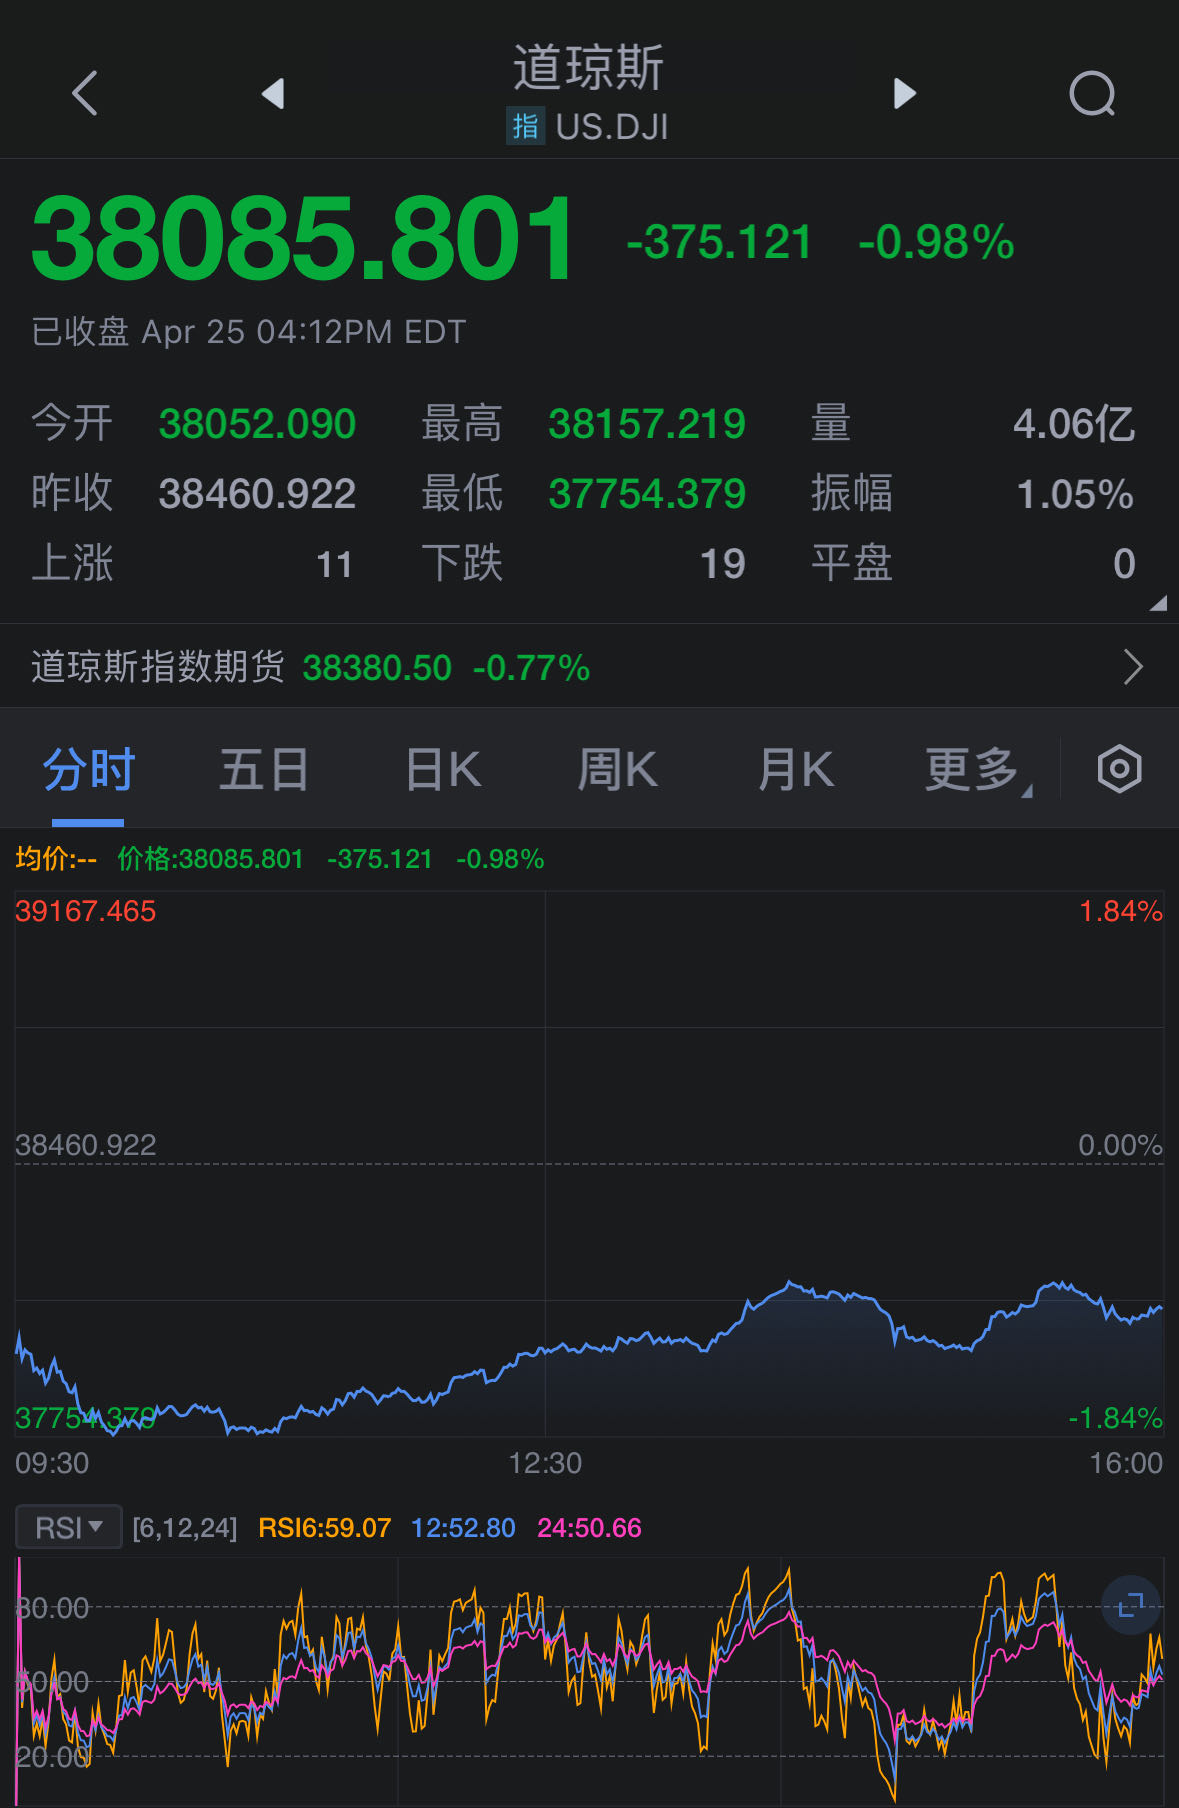Tap the -375.121 change value
1179x1808 pixels.
pos(718,243)
